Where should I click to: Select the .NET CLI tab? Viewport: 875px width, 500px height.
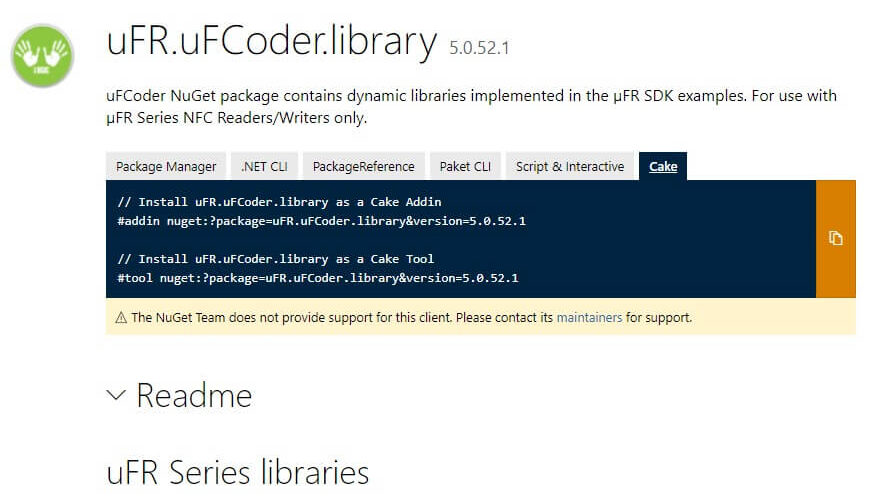(265, 166)
